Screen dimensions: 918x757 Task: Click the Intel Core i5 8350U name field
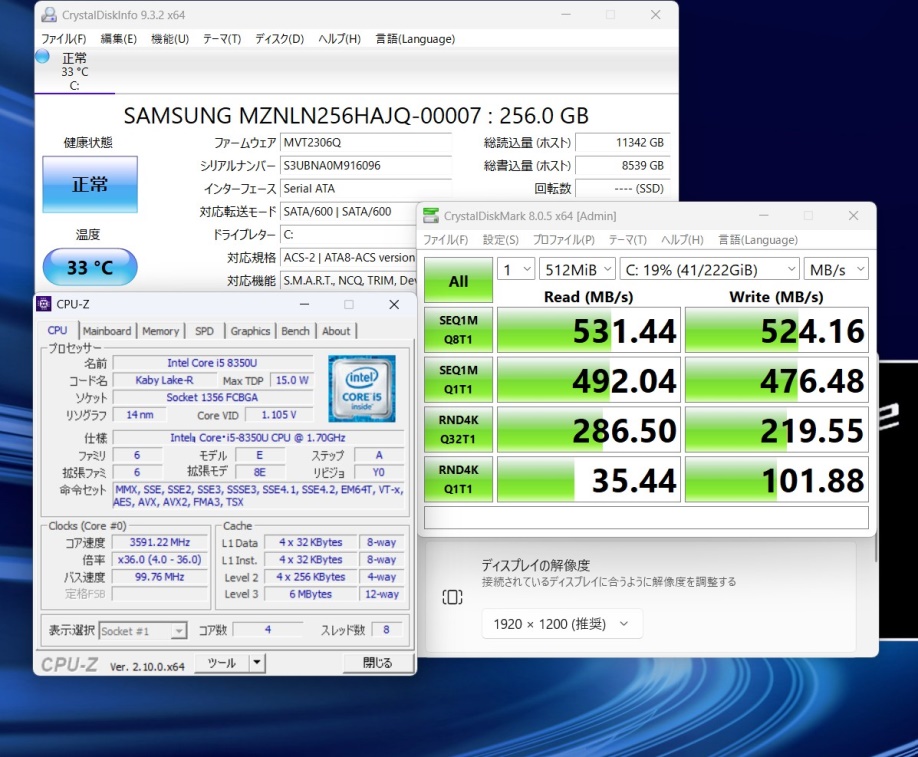213,363
